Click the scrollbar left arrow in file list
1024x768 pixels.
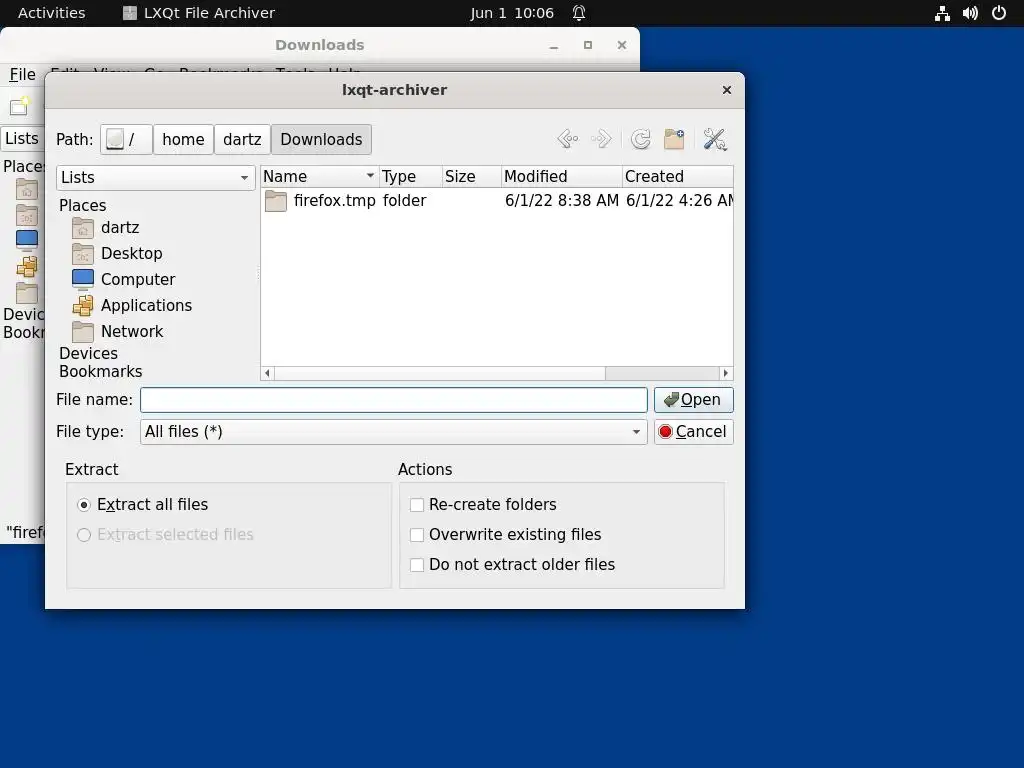tap(267, 374)
